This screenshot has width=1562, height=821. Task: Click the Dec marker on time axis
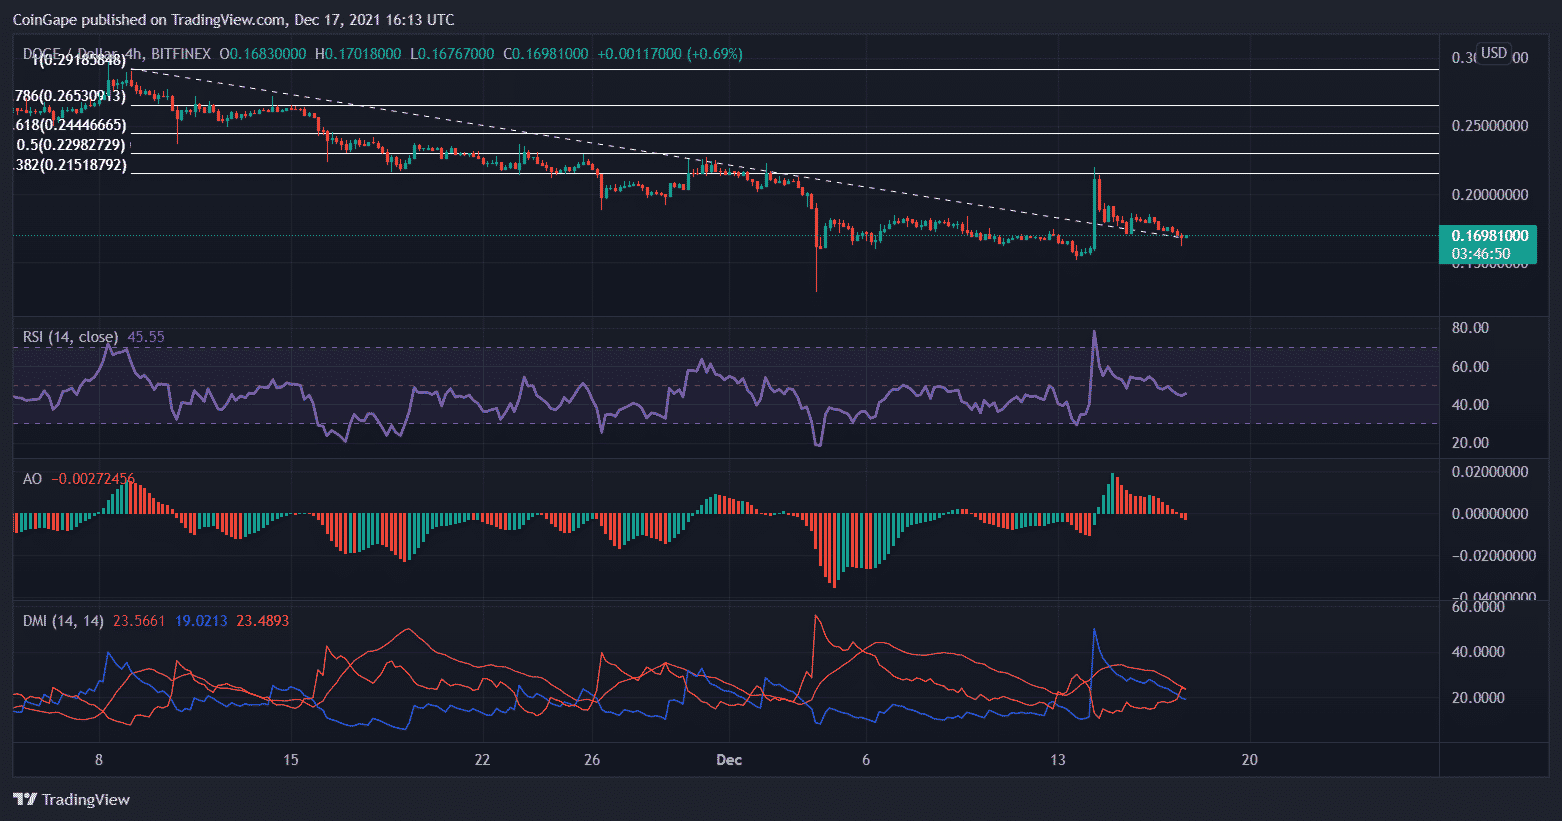tap(729, 760)
